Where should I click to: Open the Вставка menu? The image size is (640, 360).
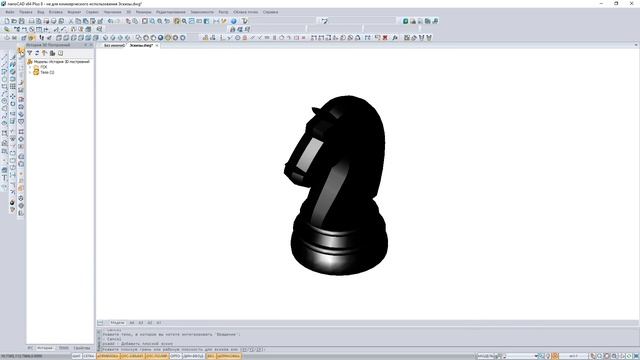(x=56, y=12)
